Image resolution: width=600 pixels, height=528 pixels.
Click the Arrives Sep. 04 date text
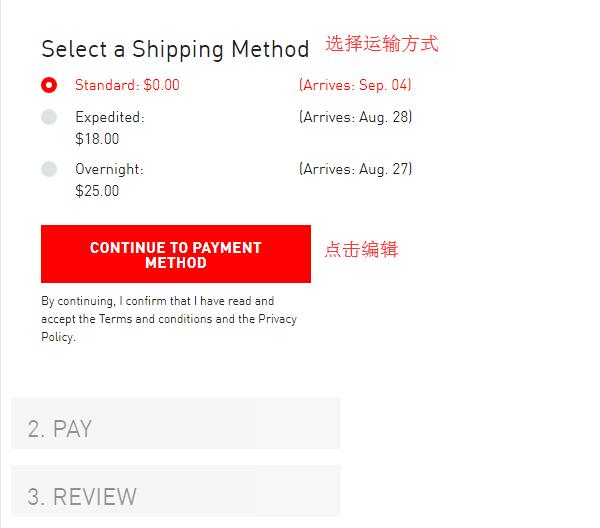(x=355, y=85)
